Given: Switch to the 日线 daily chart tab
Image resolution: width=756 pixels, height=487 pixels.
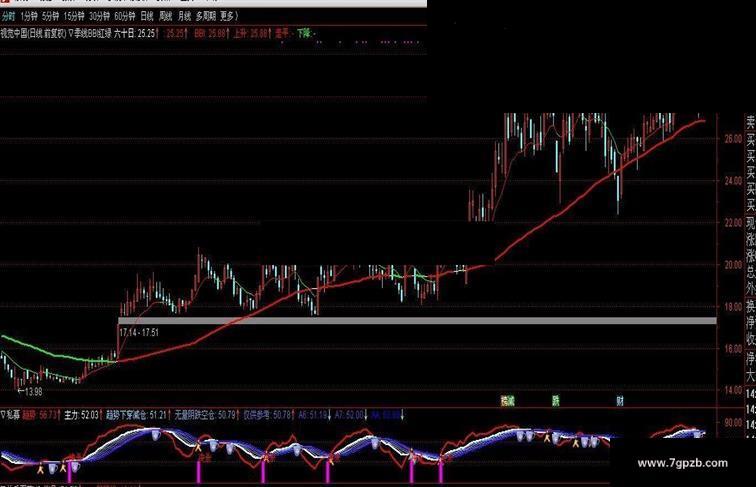Looking at the screenshot, I should pos(147,16).
